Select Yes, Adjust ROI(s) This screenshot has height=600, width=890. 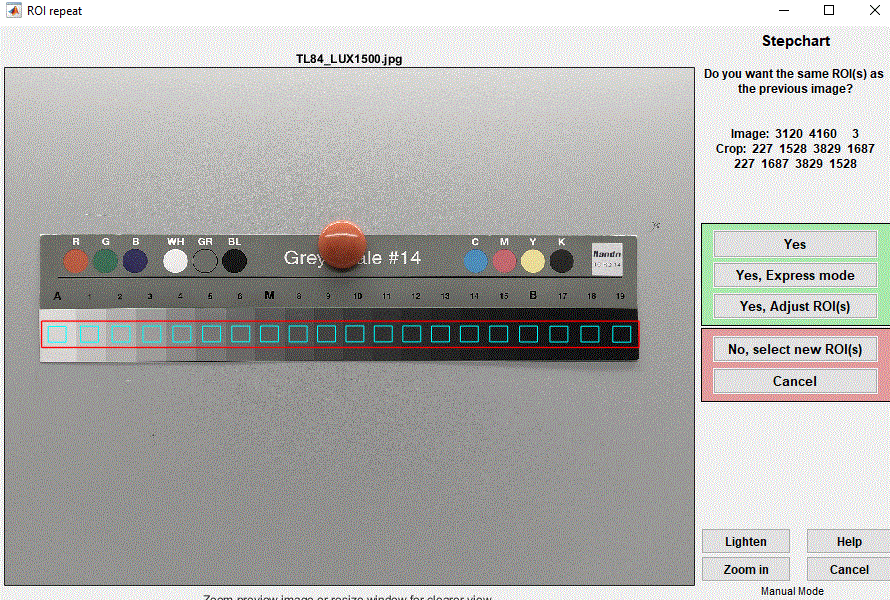click(x=795, y=307)
